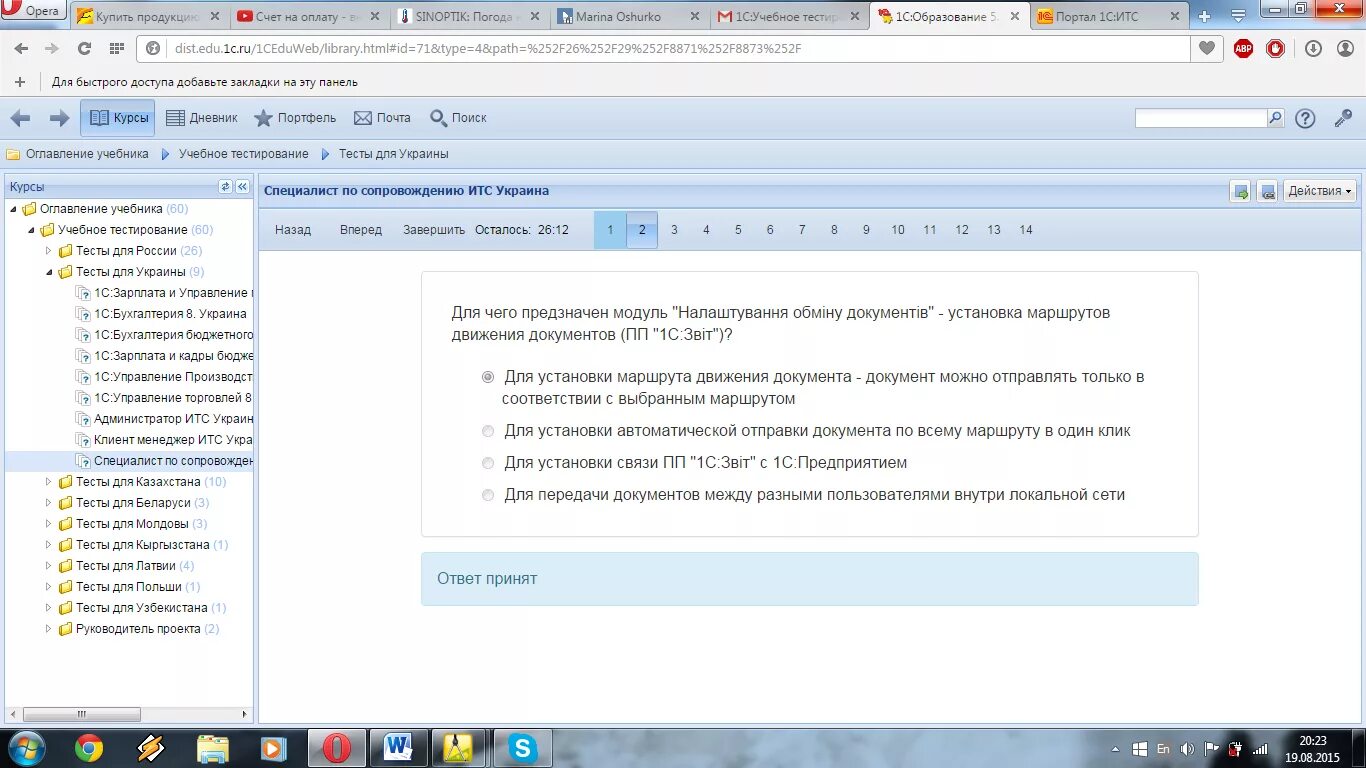Expand the Тесты для Казахстана node
This screenshot has height=768, width=1366.
point(49,482)
